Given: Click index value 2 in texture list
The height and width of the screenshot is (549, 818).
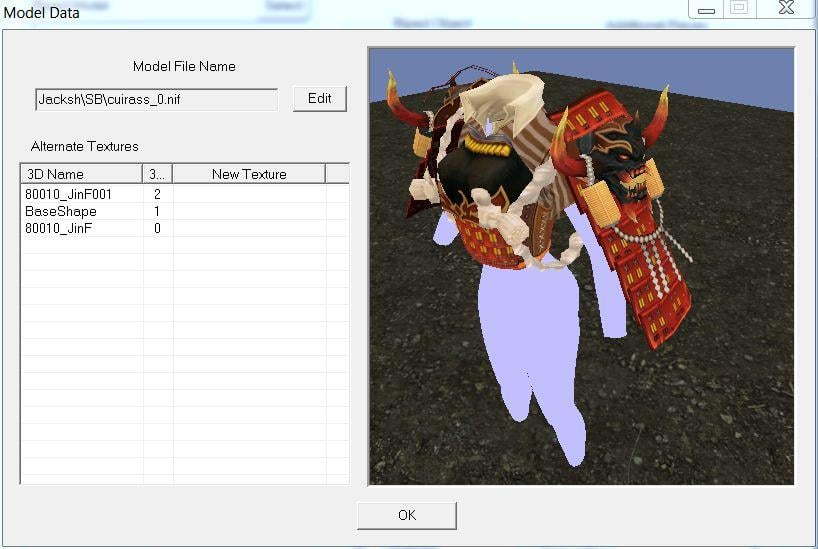Looking at the screenshot, I should click(x=157, y=194).
